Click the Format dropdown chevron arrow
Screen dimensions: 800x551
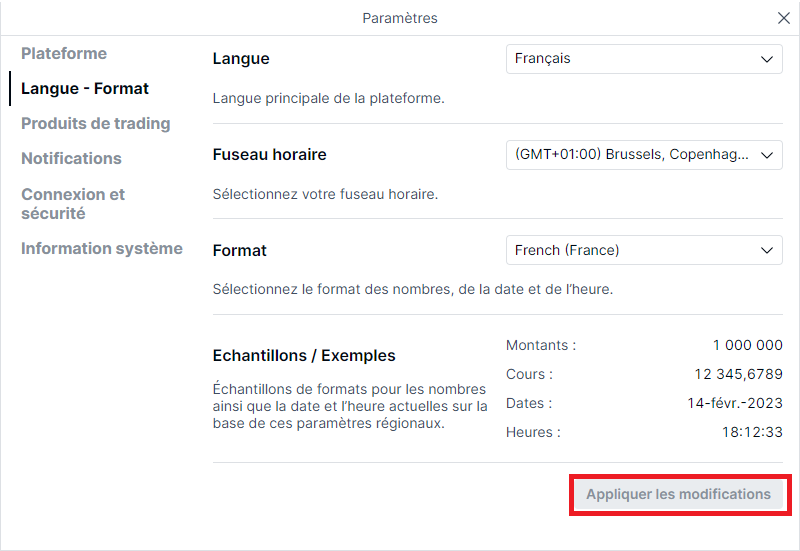767,251
